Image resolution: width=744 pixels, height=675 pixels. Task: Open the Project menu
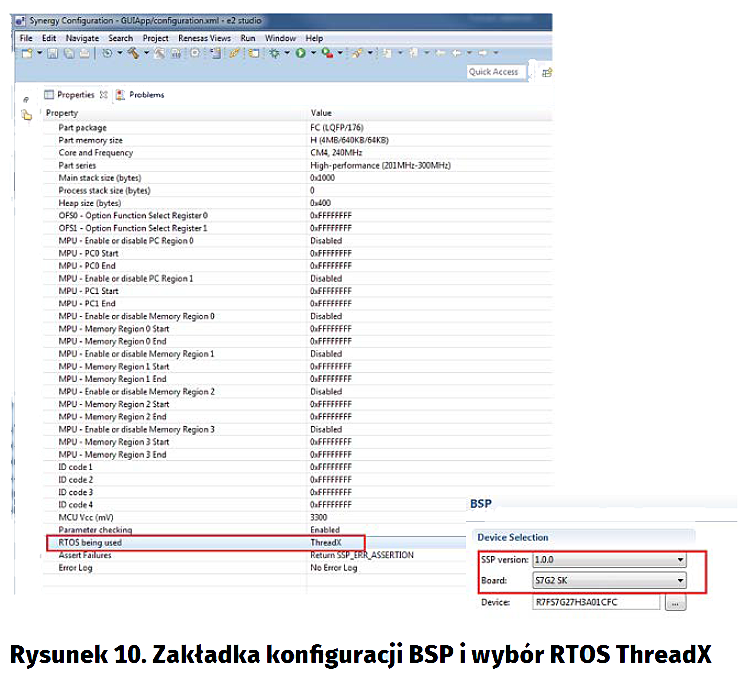point(155,38)
